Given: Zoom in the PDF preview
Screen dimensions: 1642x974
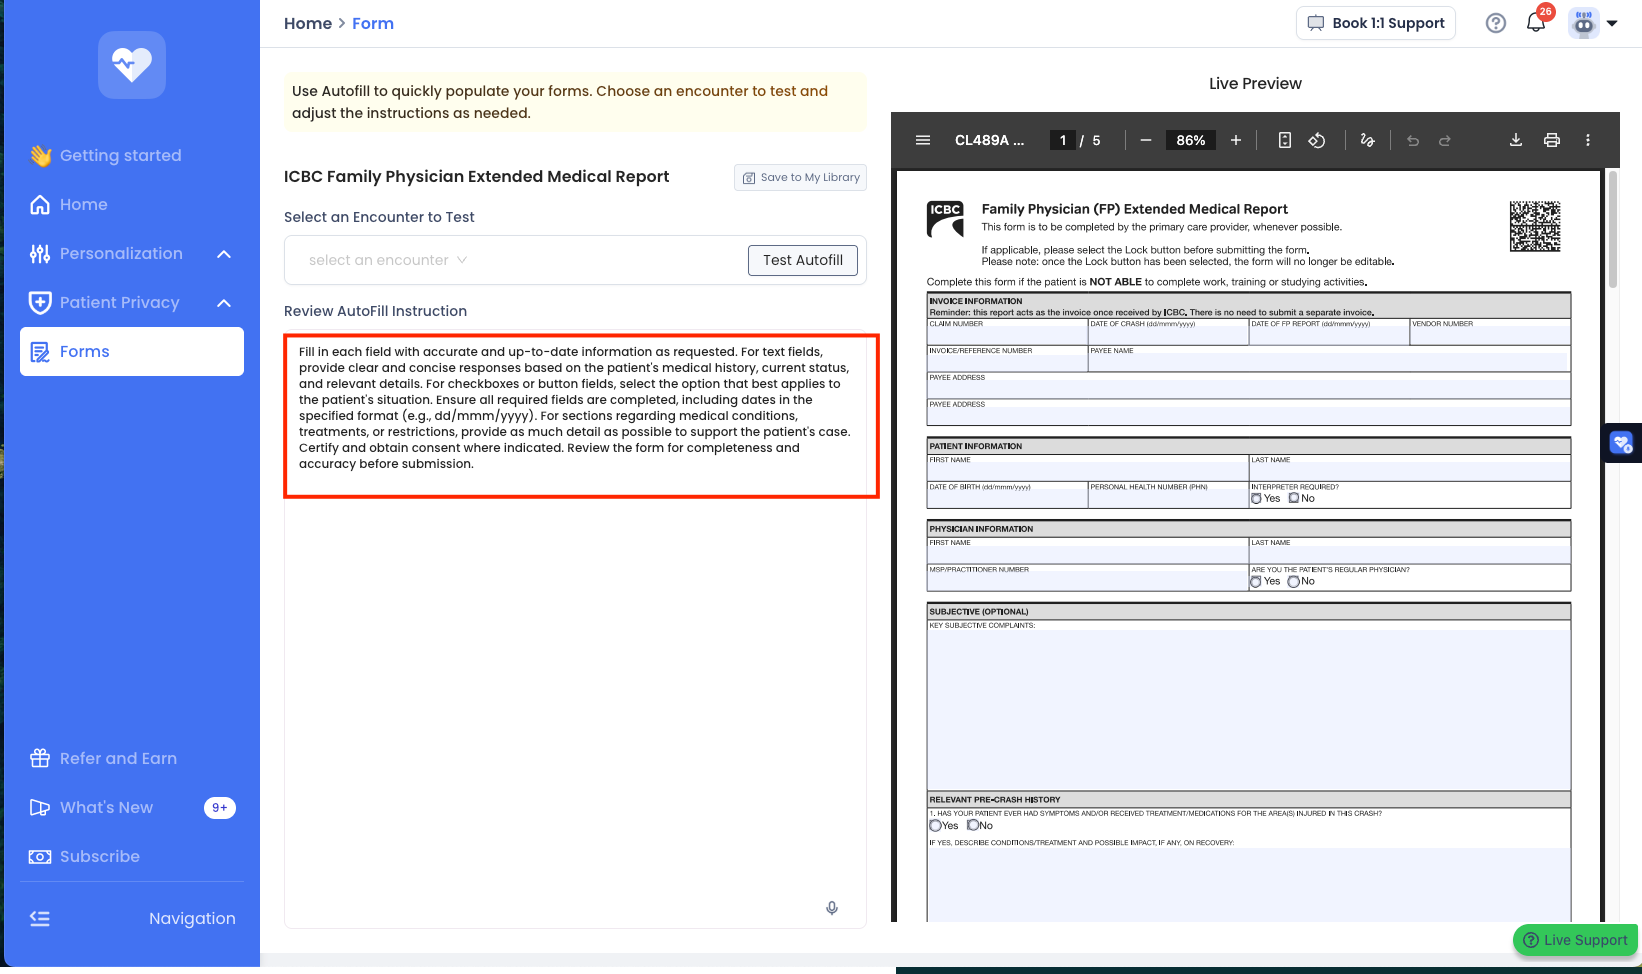Looking at the screenshot, I should click(x=1236, y=140).
